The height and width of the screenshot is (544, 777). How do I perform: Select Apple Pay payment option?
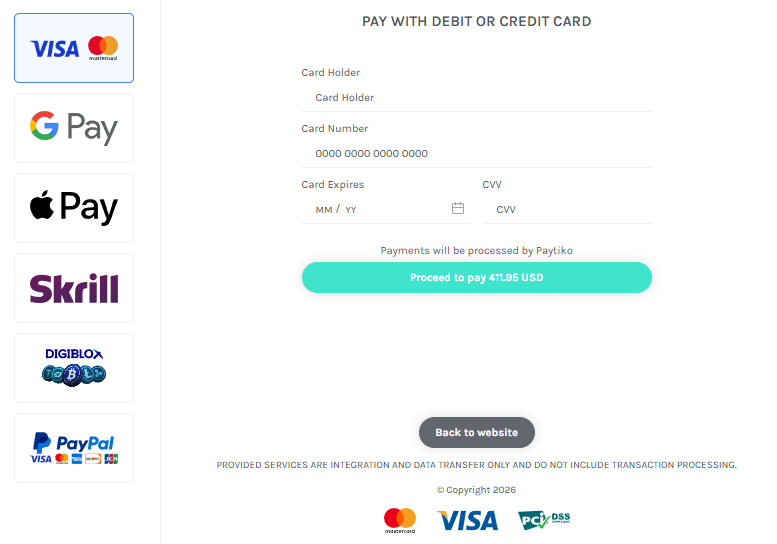(74, 208)
